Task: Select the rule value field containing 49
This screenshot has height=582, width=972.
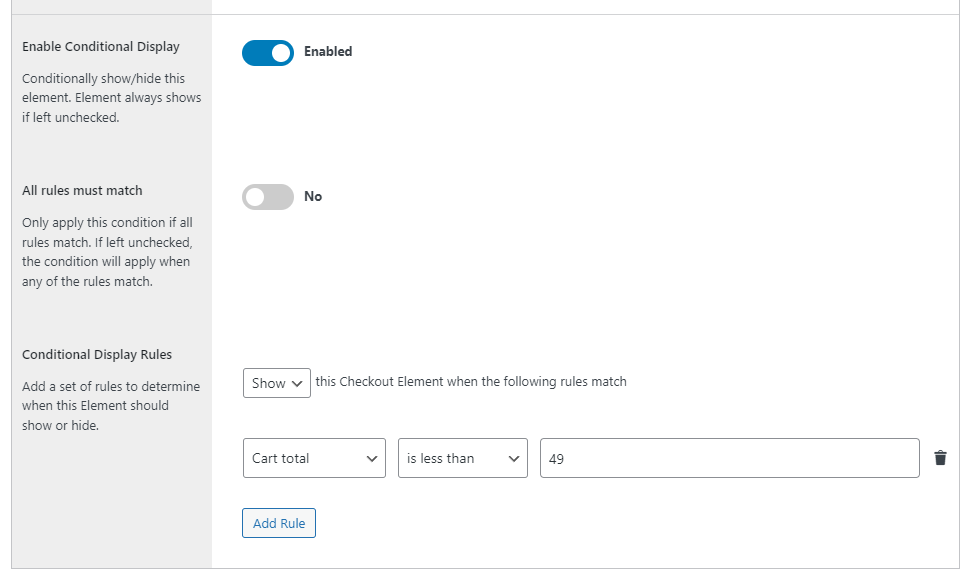Action: 729,457
